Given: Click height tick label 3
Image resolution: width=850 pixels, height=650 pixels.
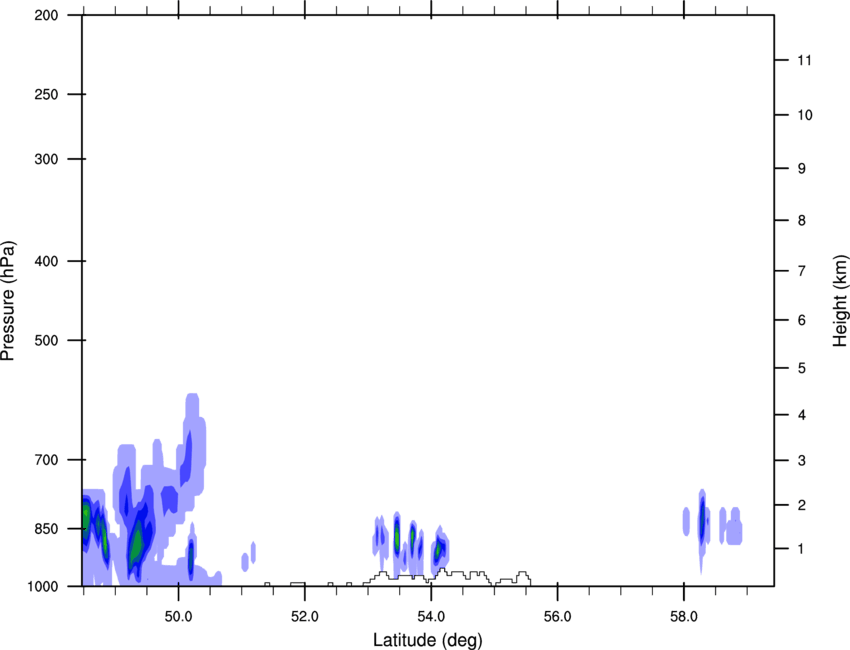Looking at the screenshot, I should point(802,461).
